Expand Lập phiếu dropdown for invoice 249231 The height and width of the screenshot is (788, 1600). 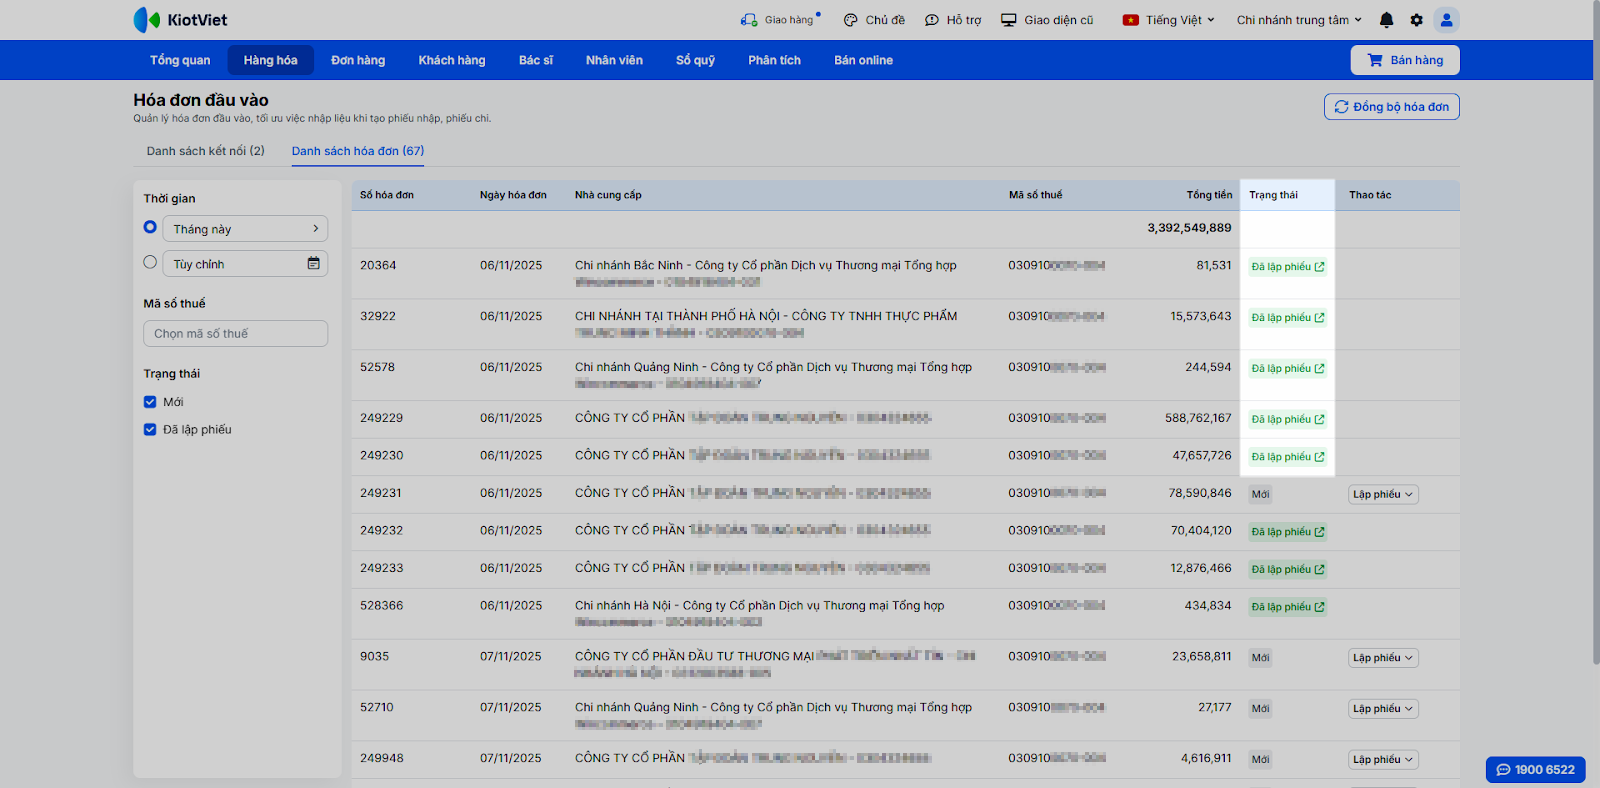click(x=1383, y=495)
